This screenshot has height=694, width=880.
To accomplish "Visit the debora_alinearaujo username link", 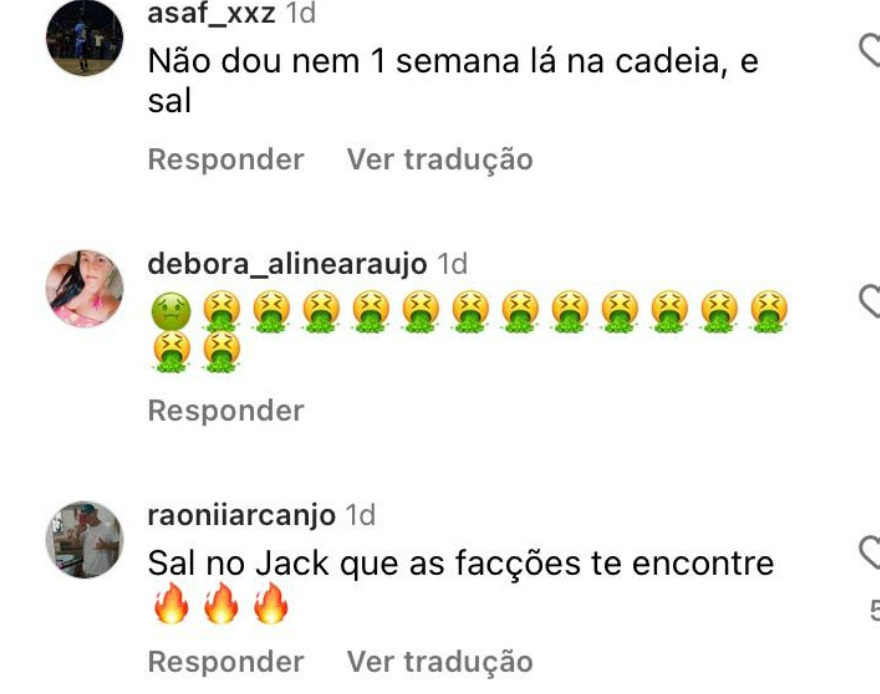I will [287, 264].
